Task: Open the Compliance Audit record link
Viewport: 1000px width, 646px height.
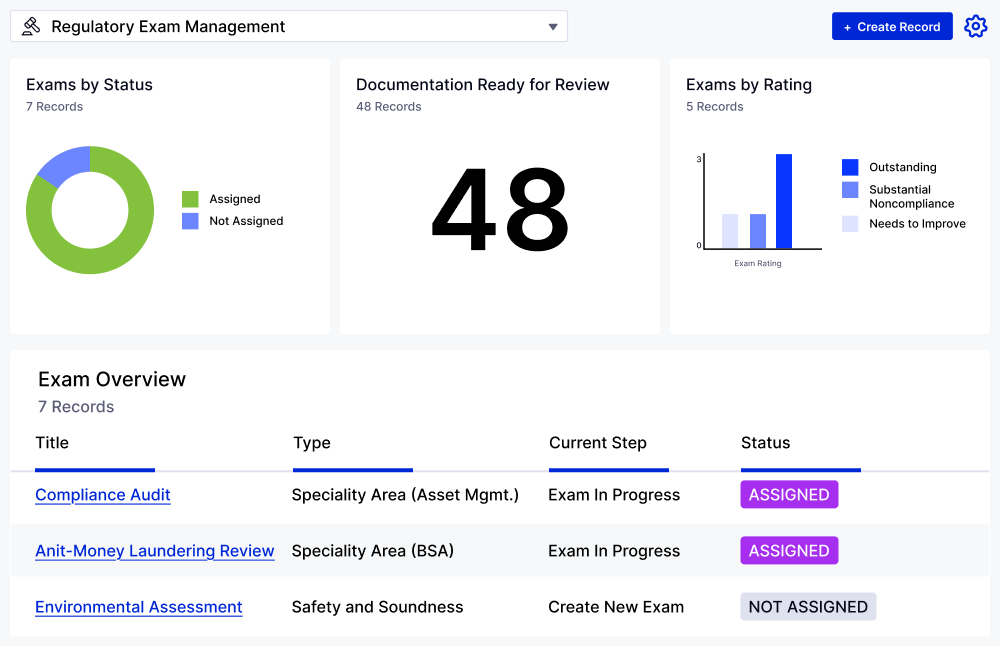Action: point(102,495)
